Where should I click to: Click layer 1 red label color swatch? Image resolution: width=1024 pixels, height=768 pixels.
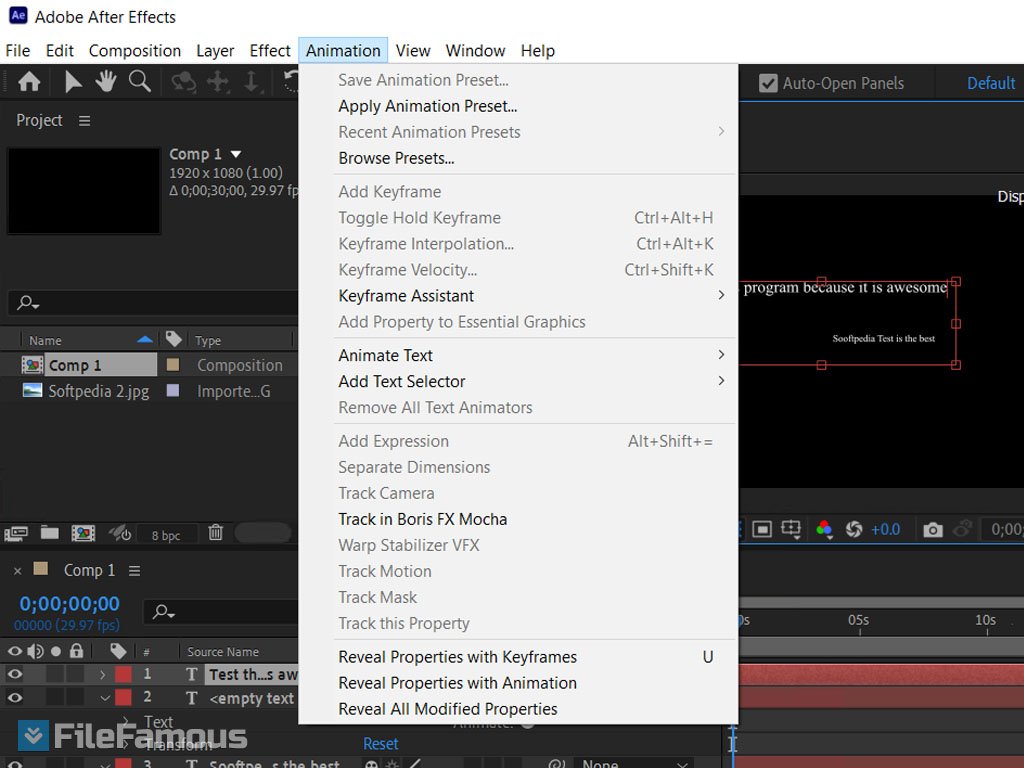click(123, 674)
